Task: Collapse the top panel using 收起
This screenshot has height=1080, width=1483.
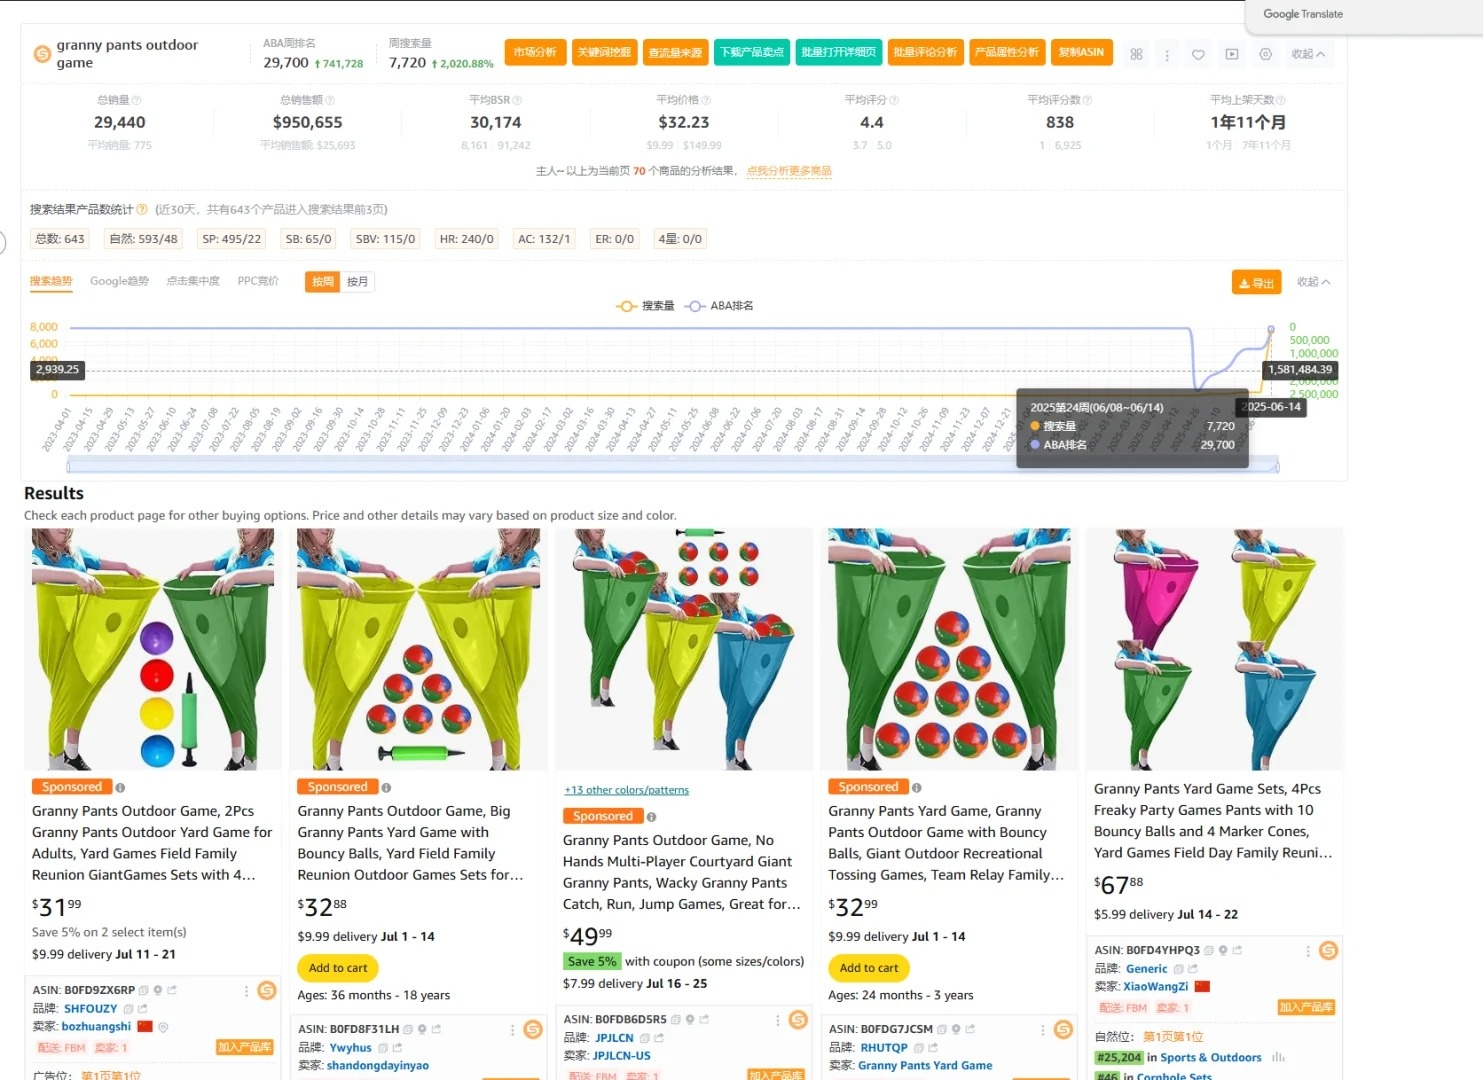Action: [x=1308, y=54]
